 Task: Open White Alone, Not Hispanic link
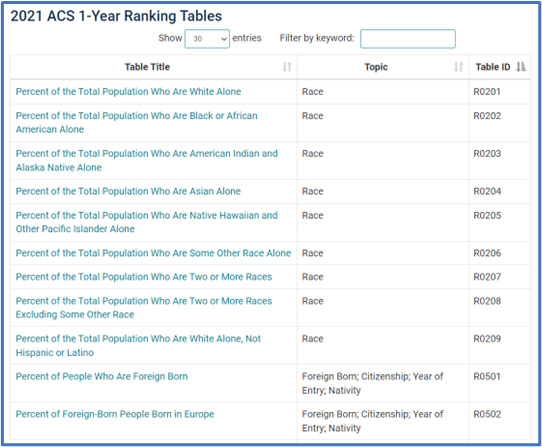point(138,345)
